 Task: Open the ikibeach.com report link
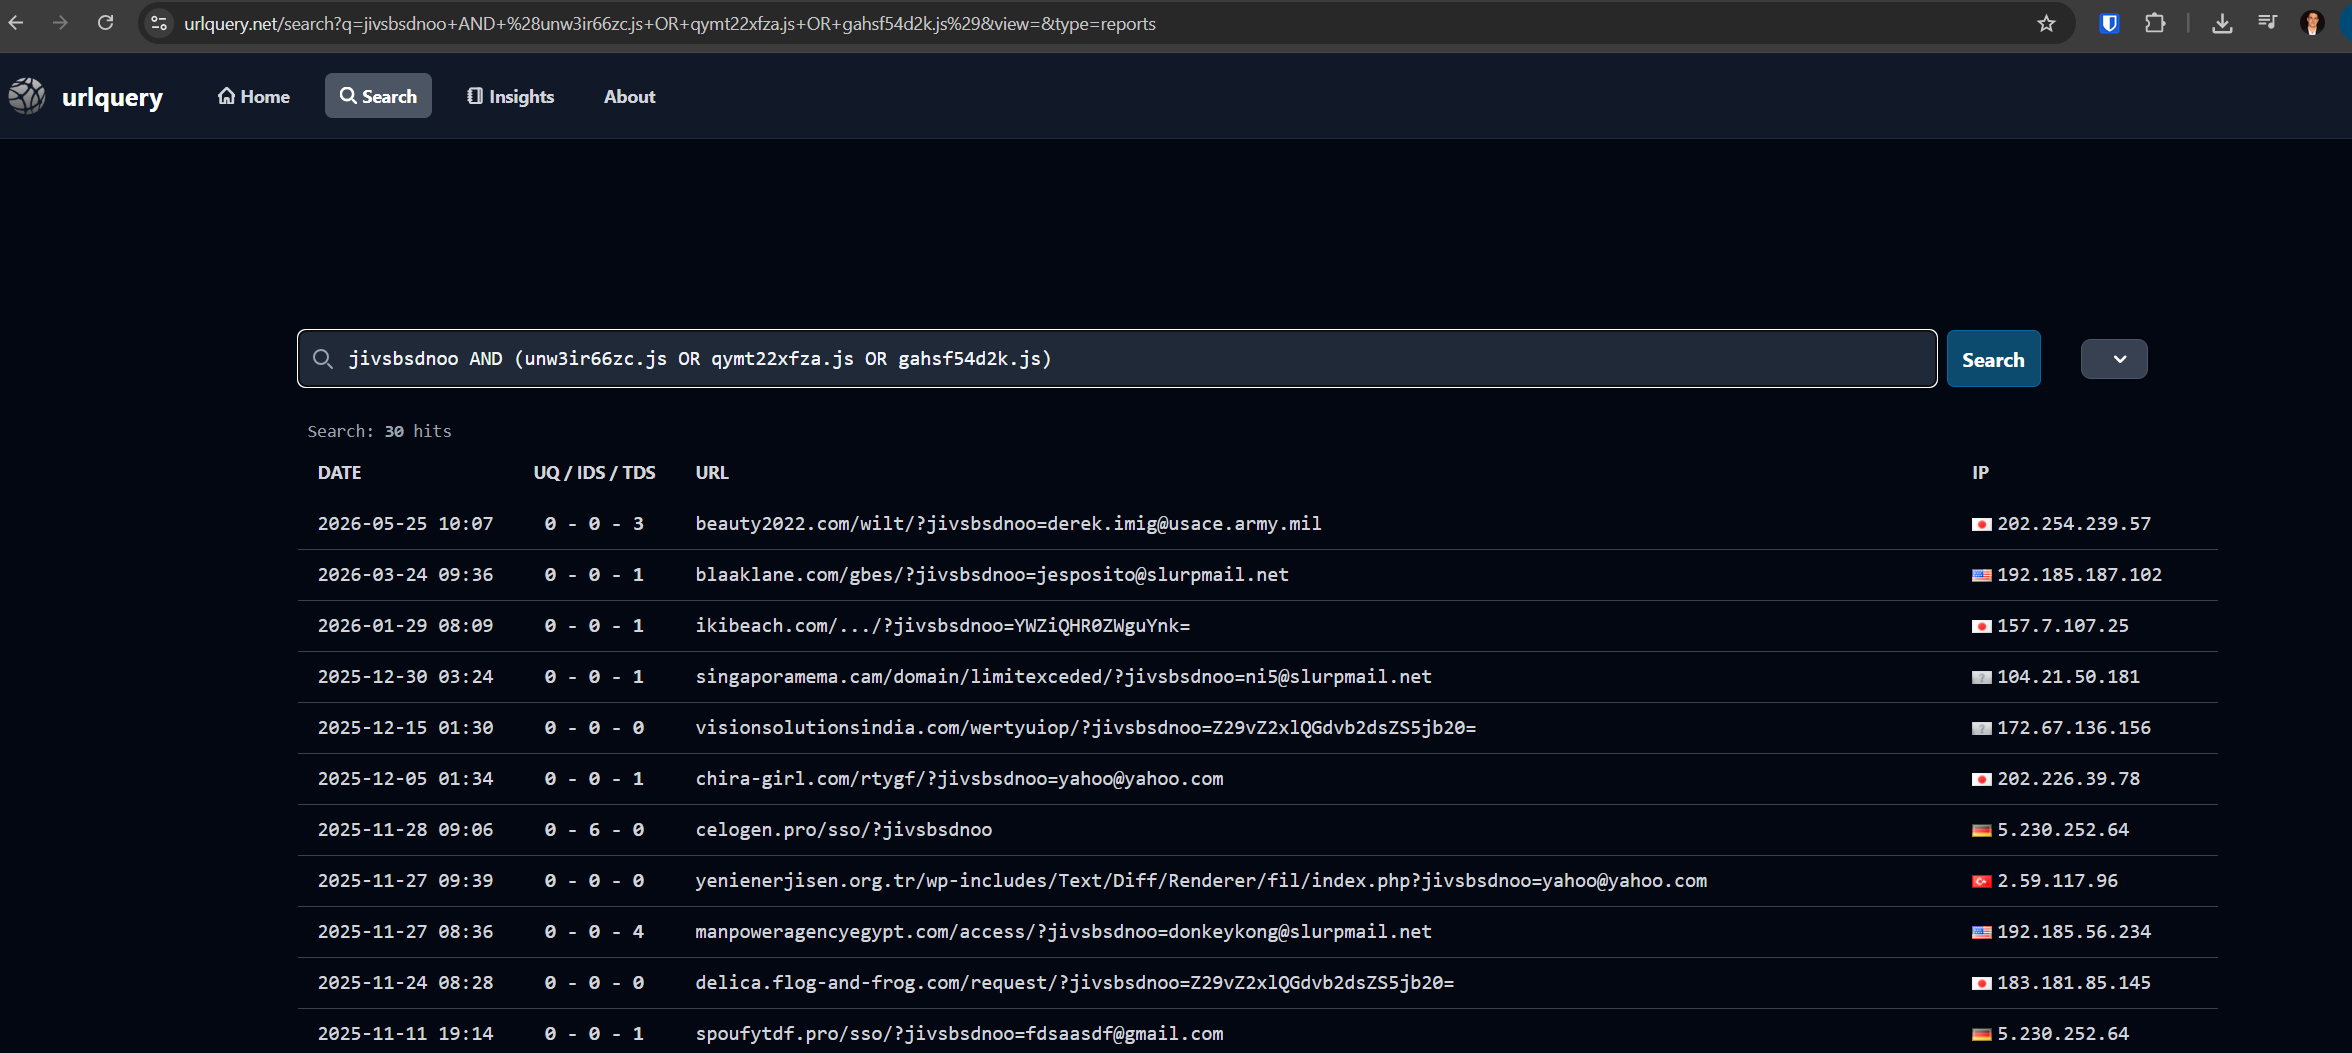click(x=942, y=625)
